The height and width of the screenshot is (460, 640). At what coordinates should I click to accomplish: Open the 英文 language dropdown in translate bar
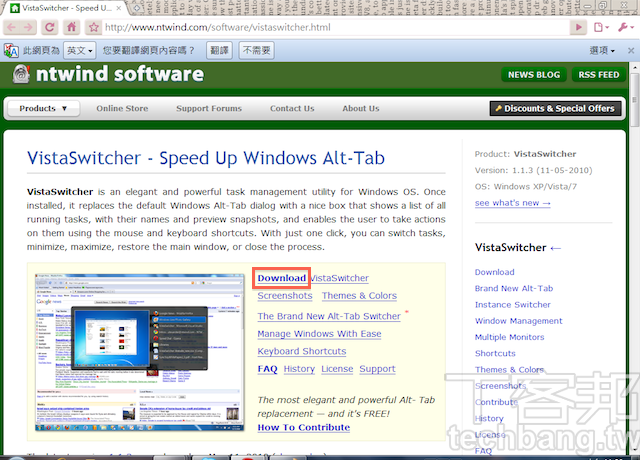click(x=79, y=50)
